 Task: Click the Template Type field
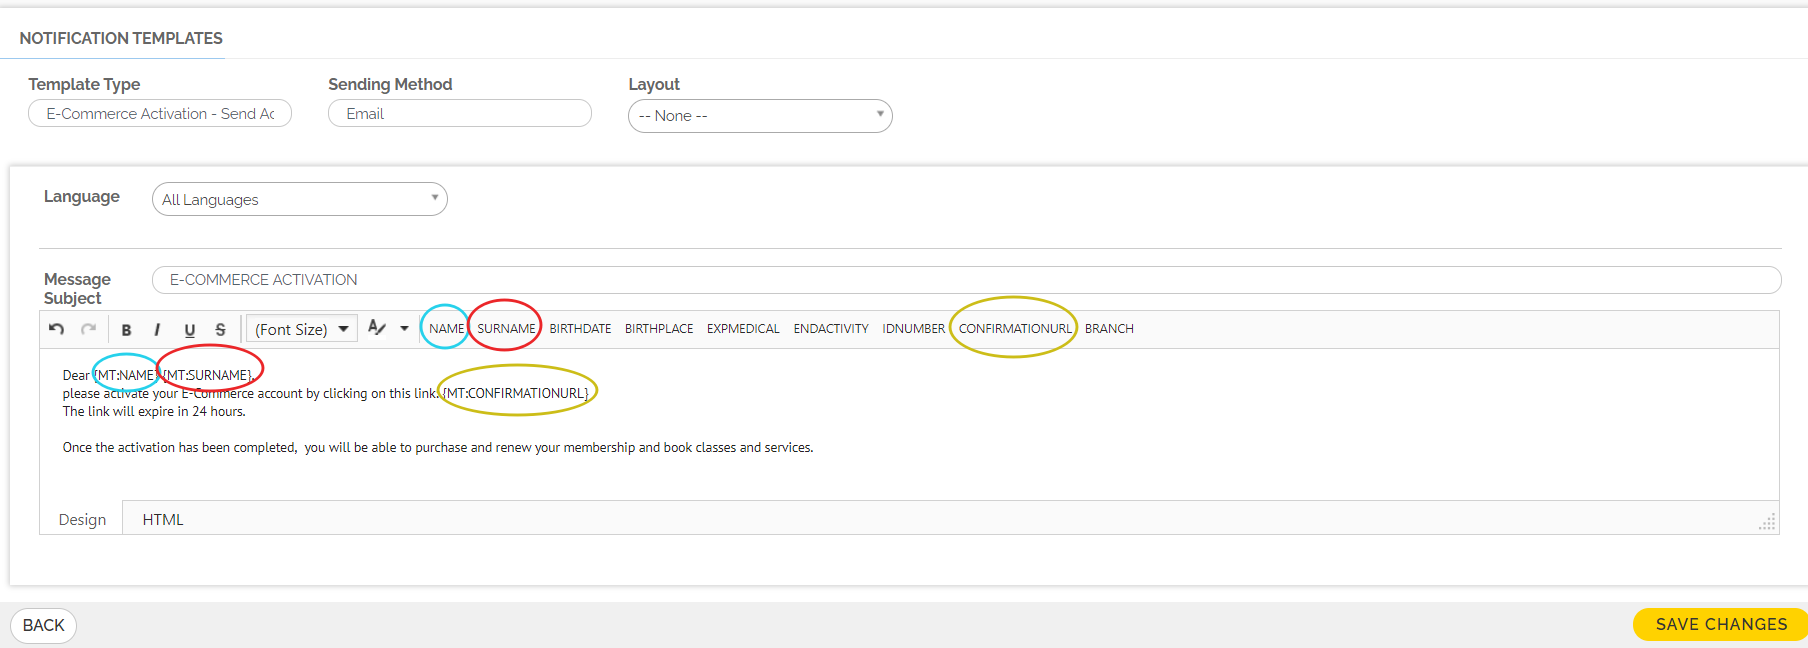(160, 113)
